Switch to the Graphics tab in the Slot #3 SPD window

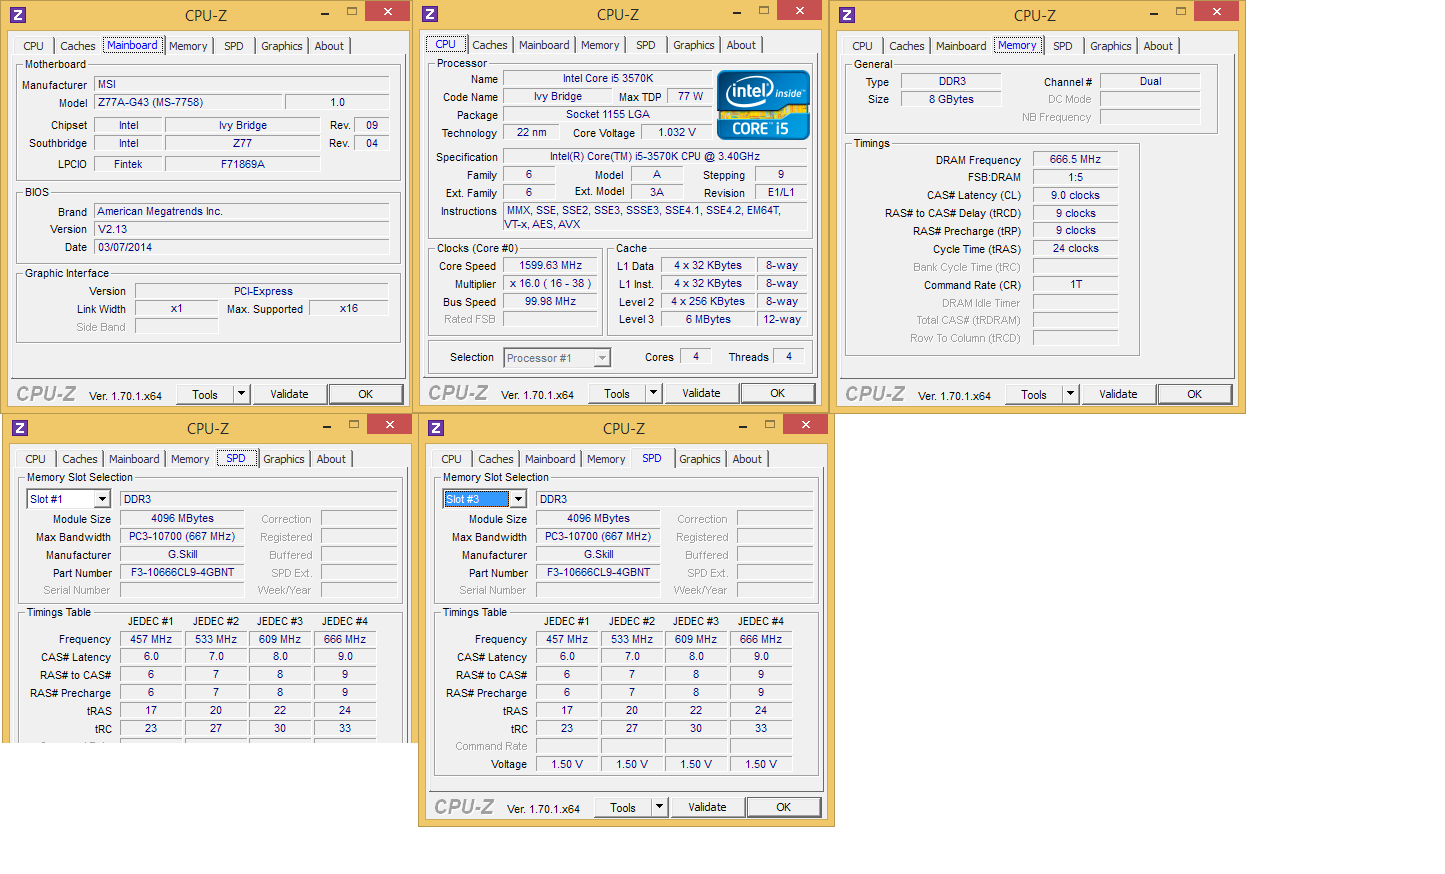click(x=700, y=459)
